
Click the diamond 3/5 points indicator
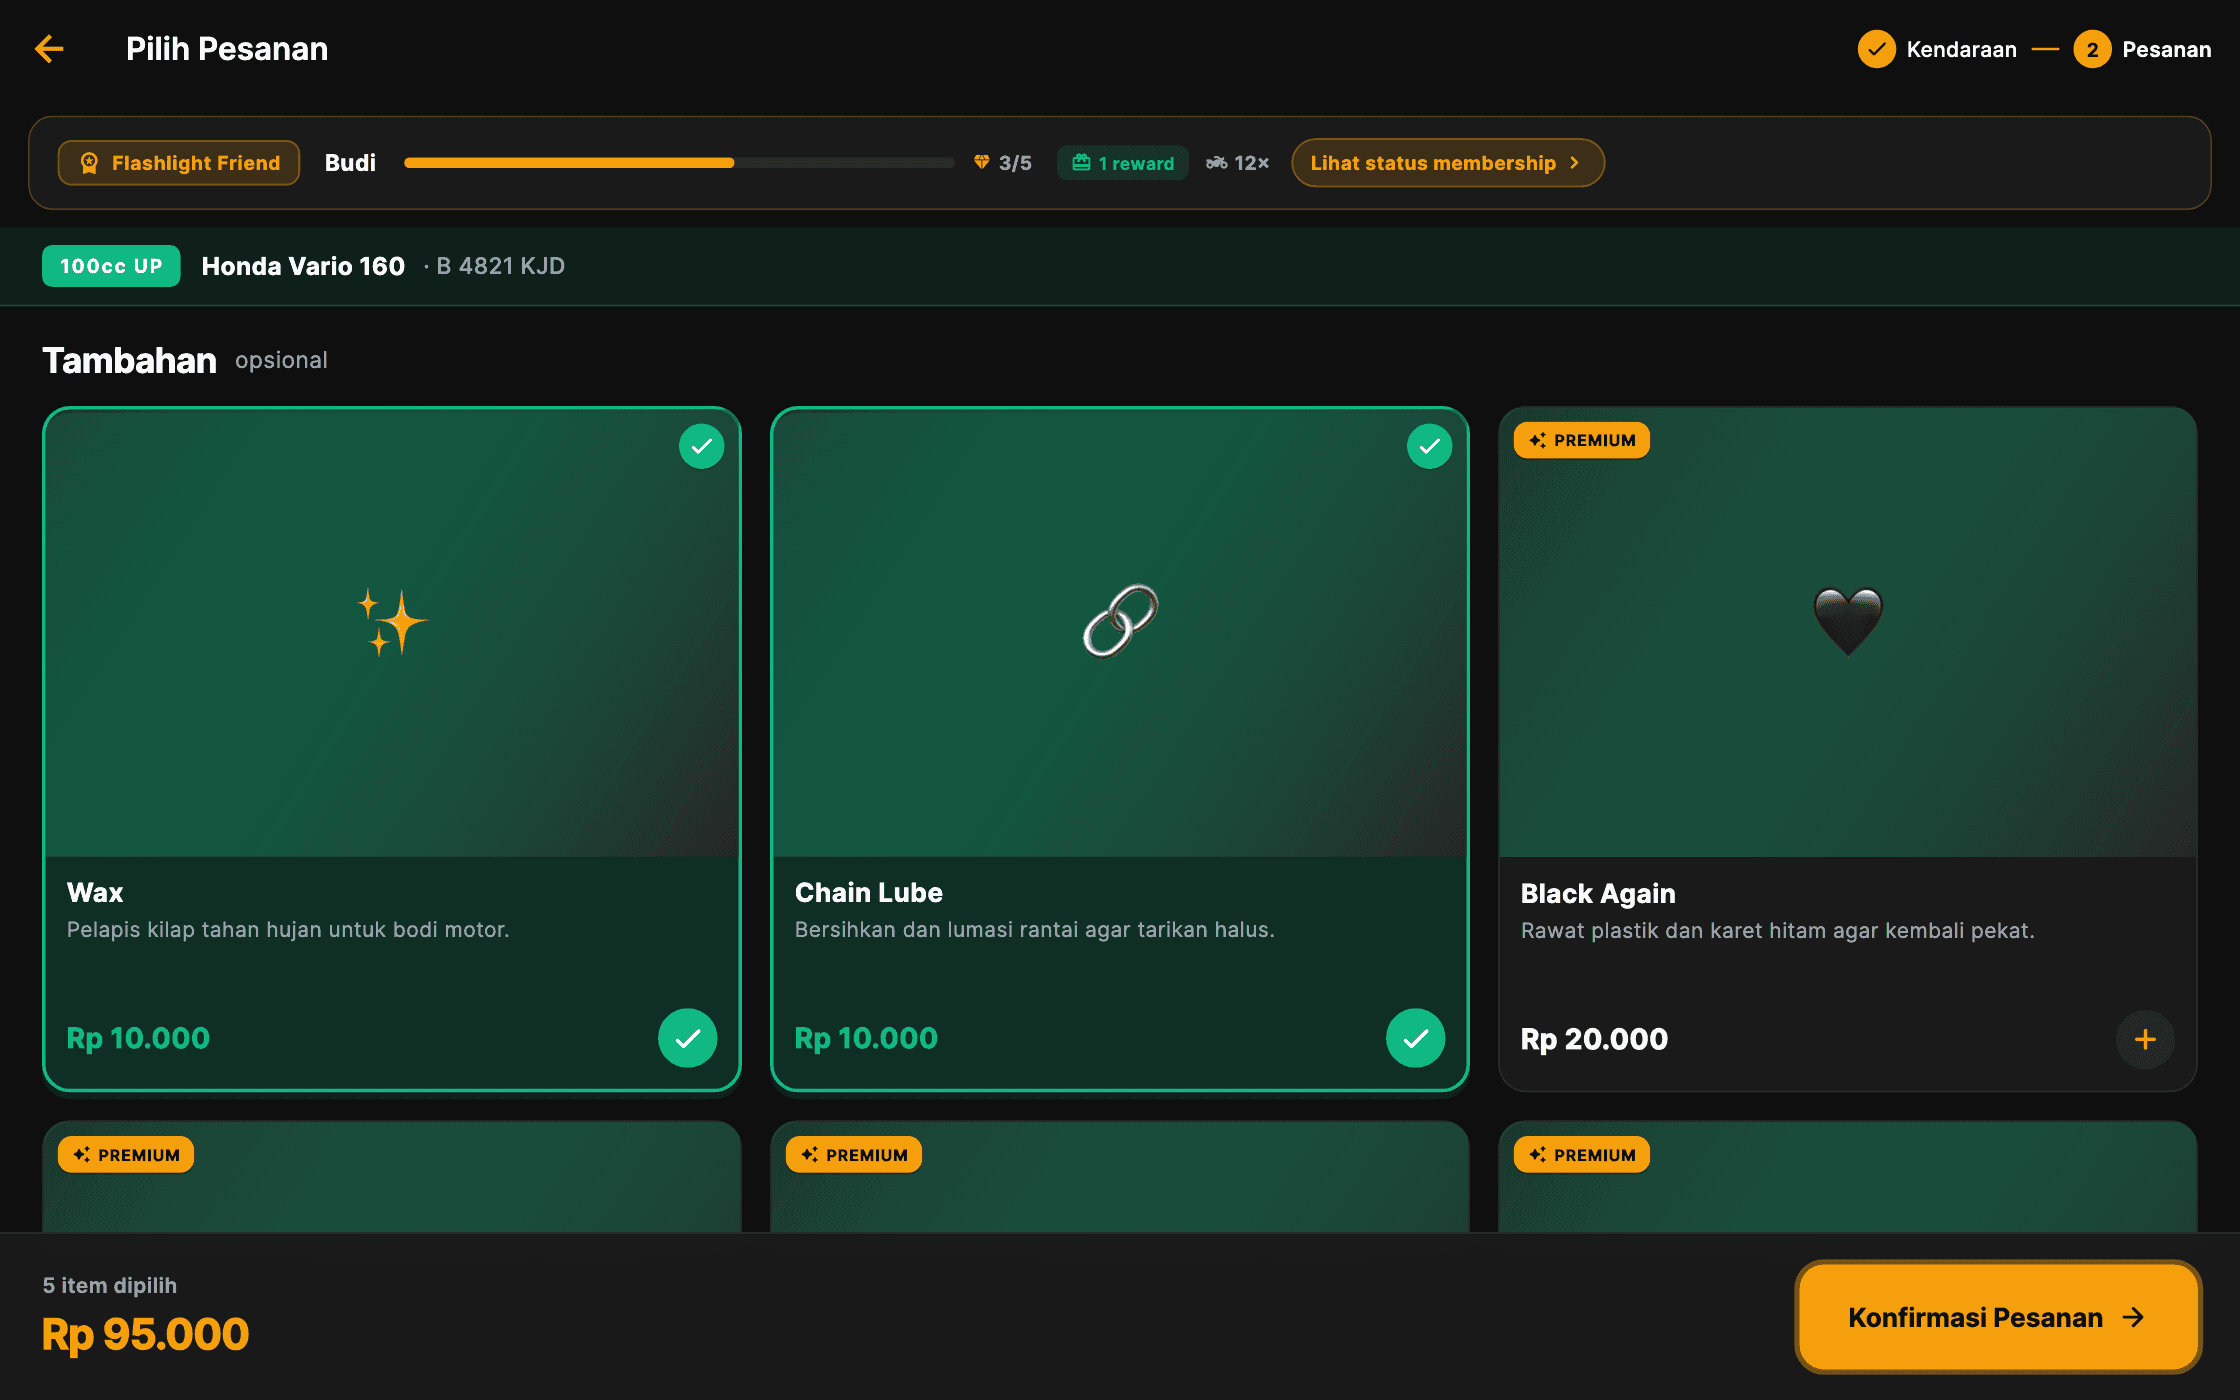1003,163
